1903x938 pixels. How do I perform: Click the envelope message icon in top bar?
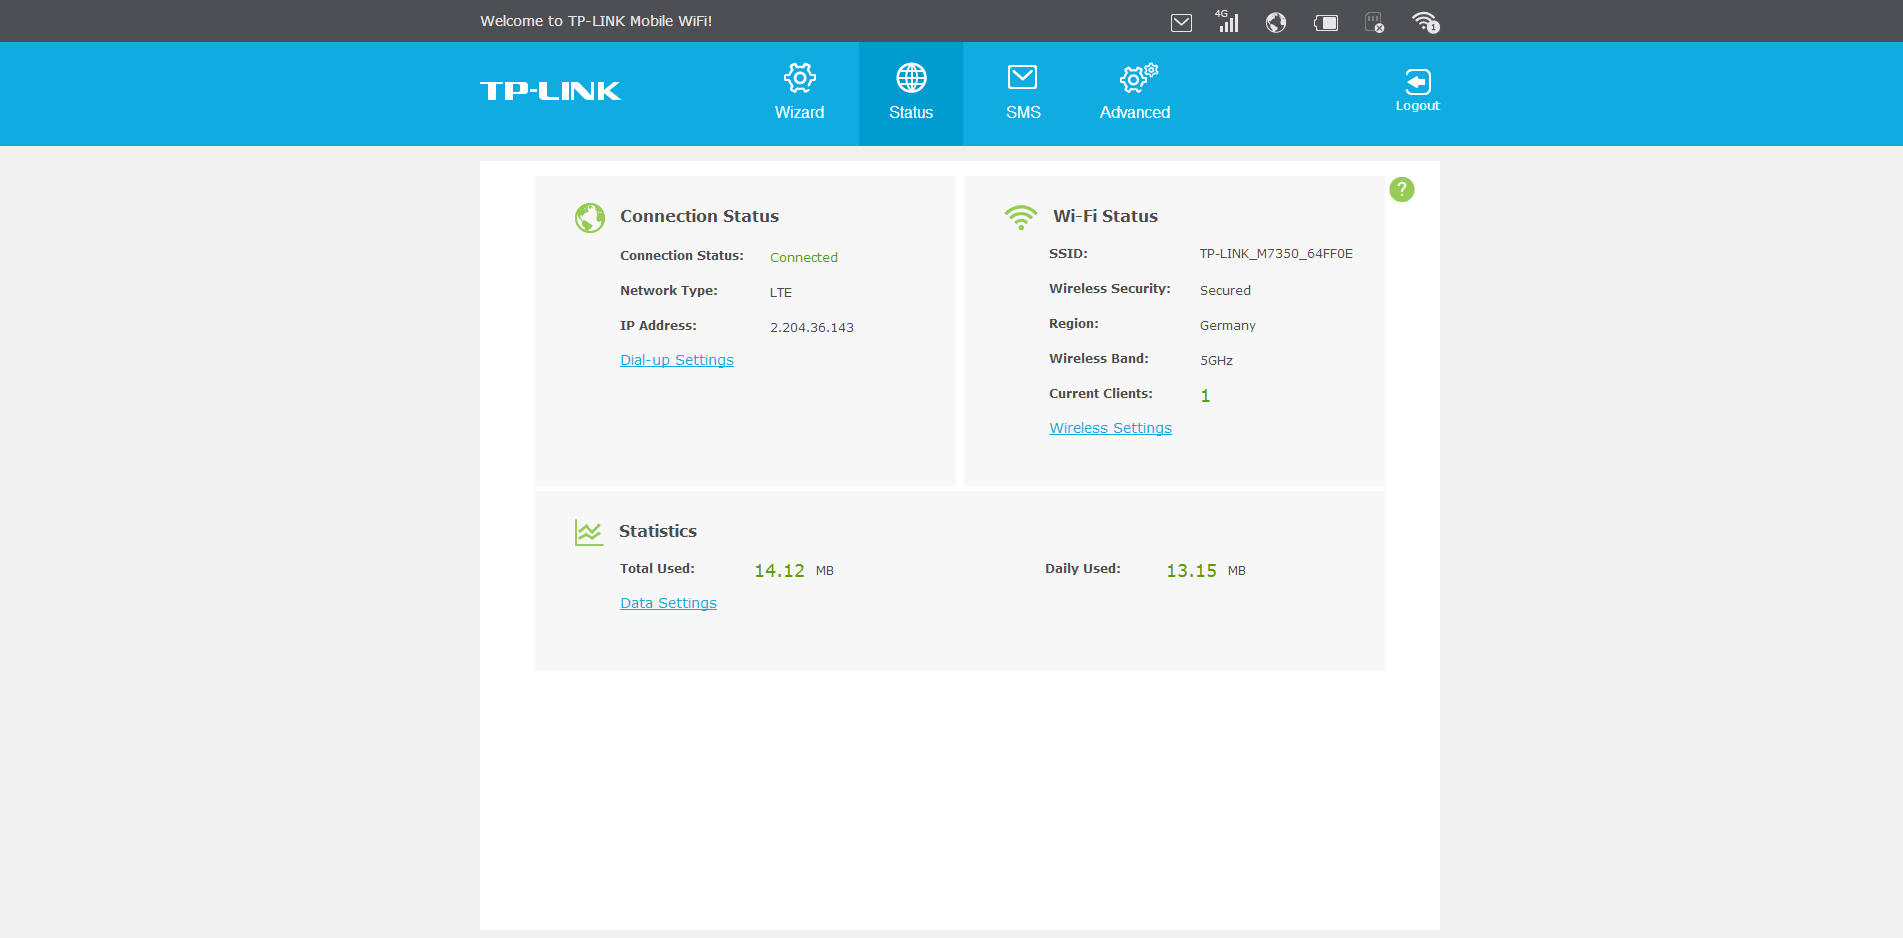tap(1181, 22)
